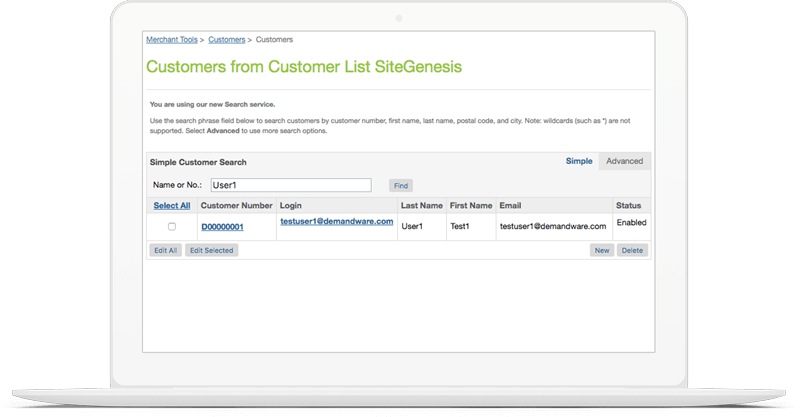Click the Last Name column header

tap(422, 205)
